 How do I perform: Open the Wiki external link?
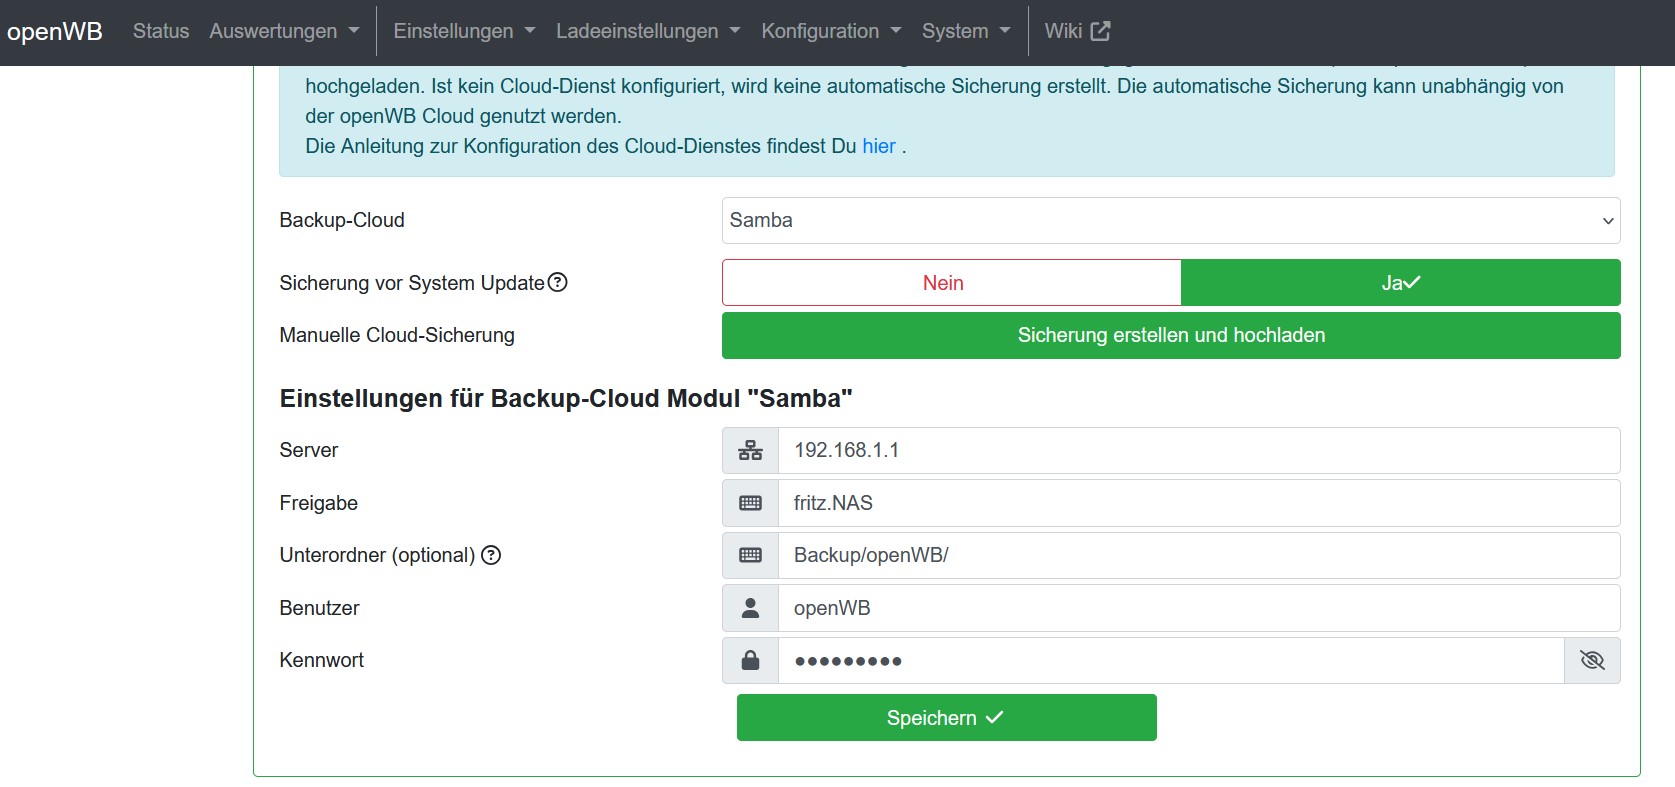pos(1077,31)
